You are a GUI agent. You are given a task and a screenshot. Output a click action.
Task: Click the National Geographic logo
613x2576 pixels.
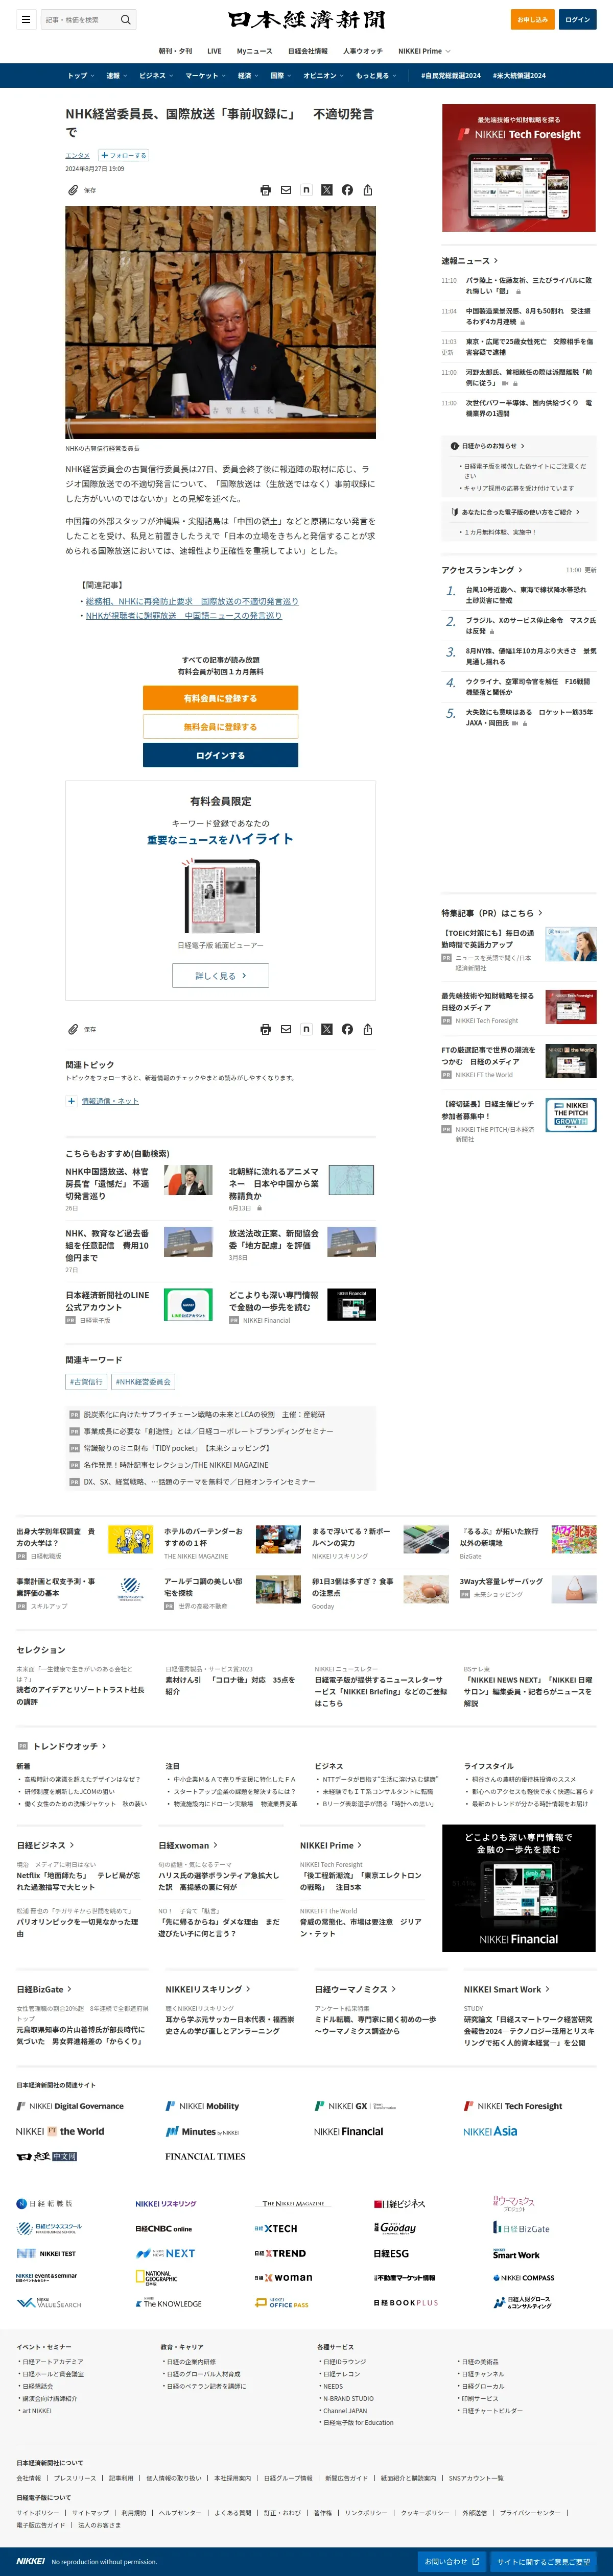pyautogui.click(x=156, y=2278)
